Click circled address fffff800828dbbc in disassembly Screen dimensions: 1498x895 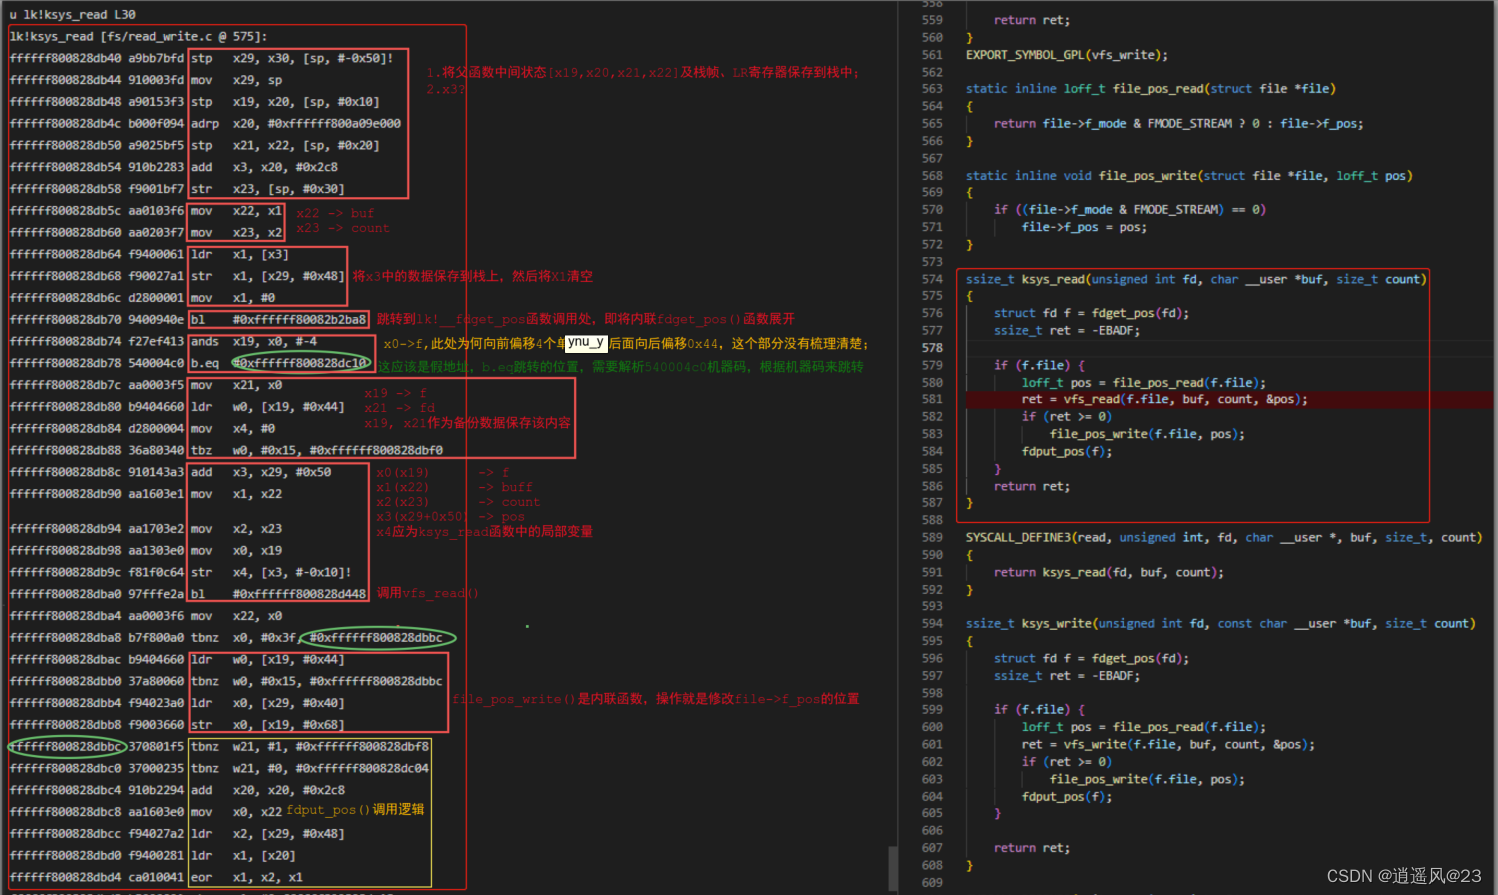pyautogui.click(x=65, y=747)
